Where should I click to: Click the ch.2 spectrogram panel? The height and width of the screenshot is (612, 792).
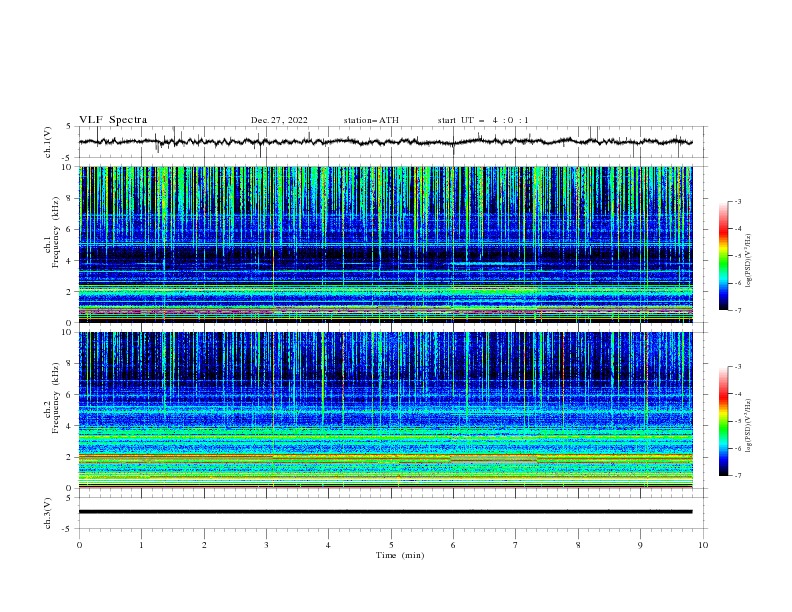coord(385,410)
